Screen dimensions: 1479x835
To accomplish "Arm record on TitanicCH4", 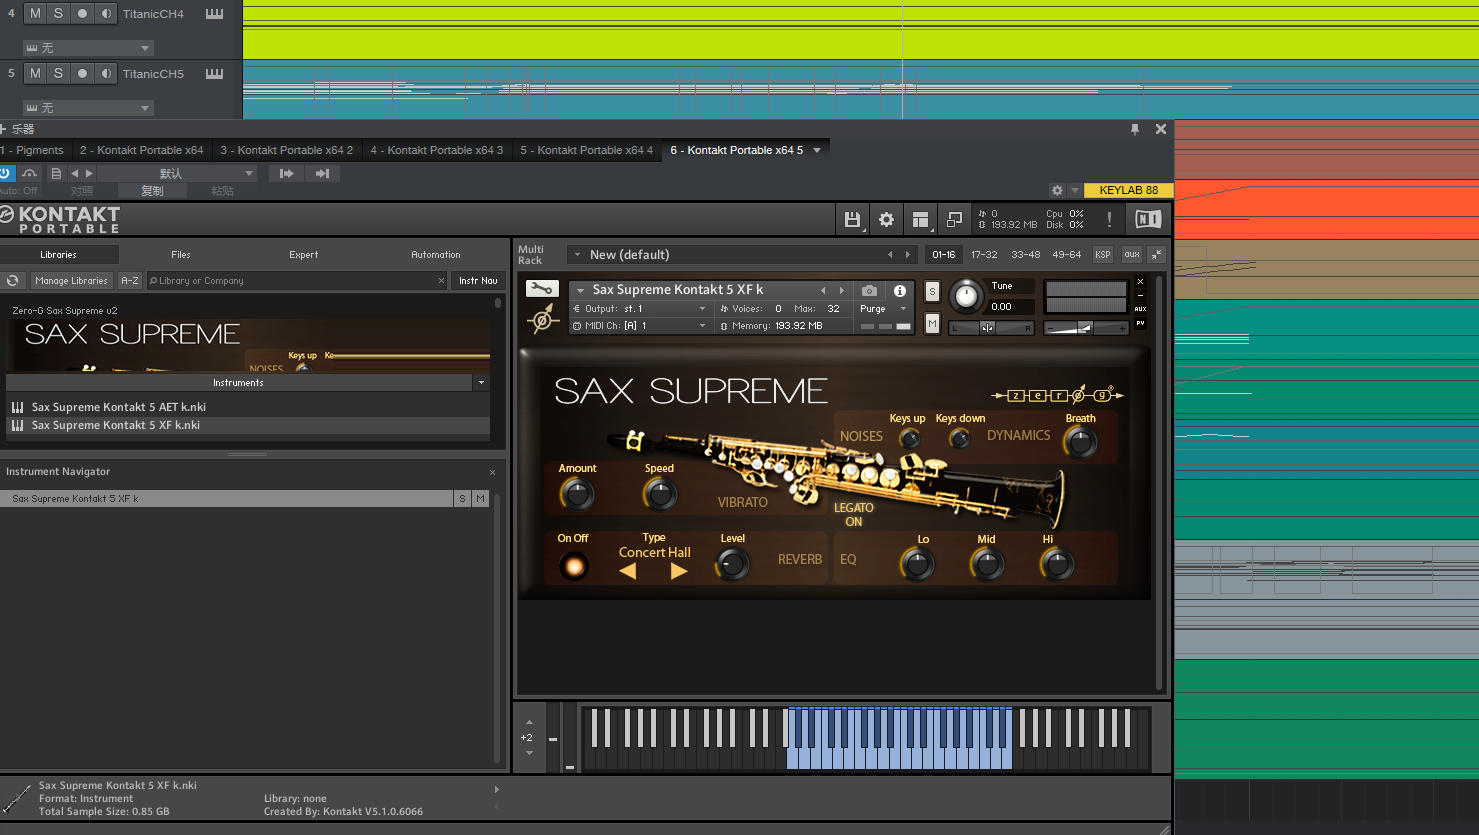I will 82,14.
